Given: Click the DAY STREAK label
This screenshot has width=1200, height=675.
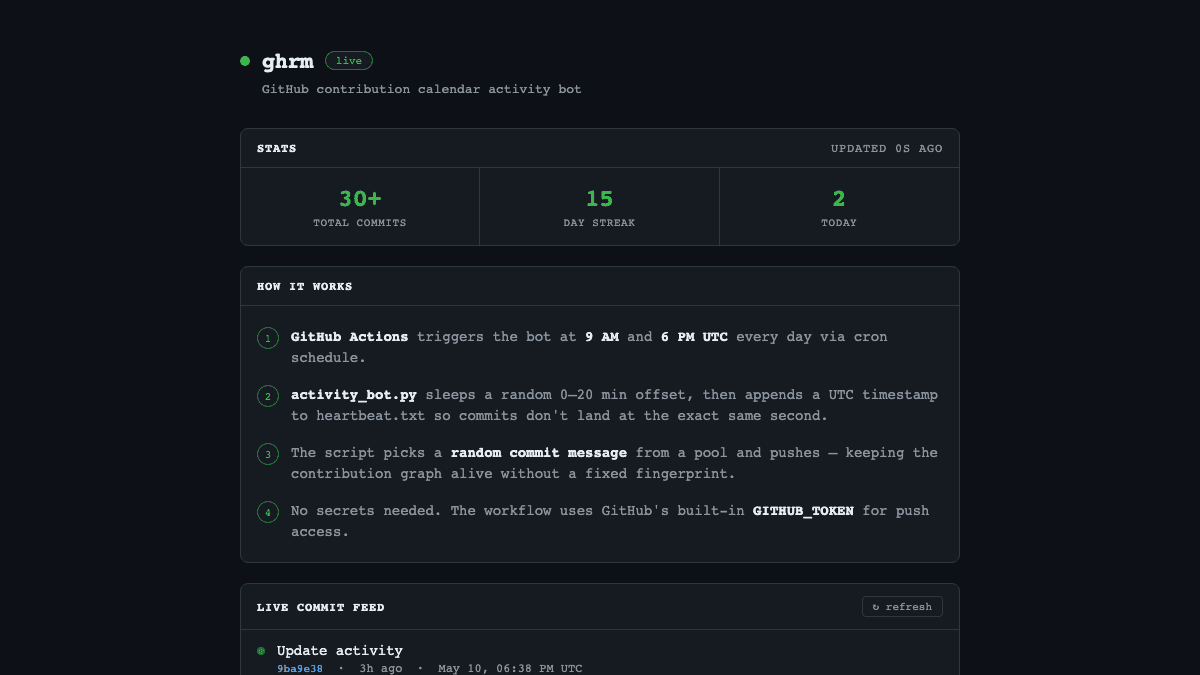Looking at the screenshot, I should click(x=600, y=223).
